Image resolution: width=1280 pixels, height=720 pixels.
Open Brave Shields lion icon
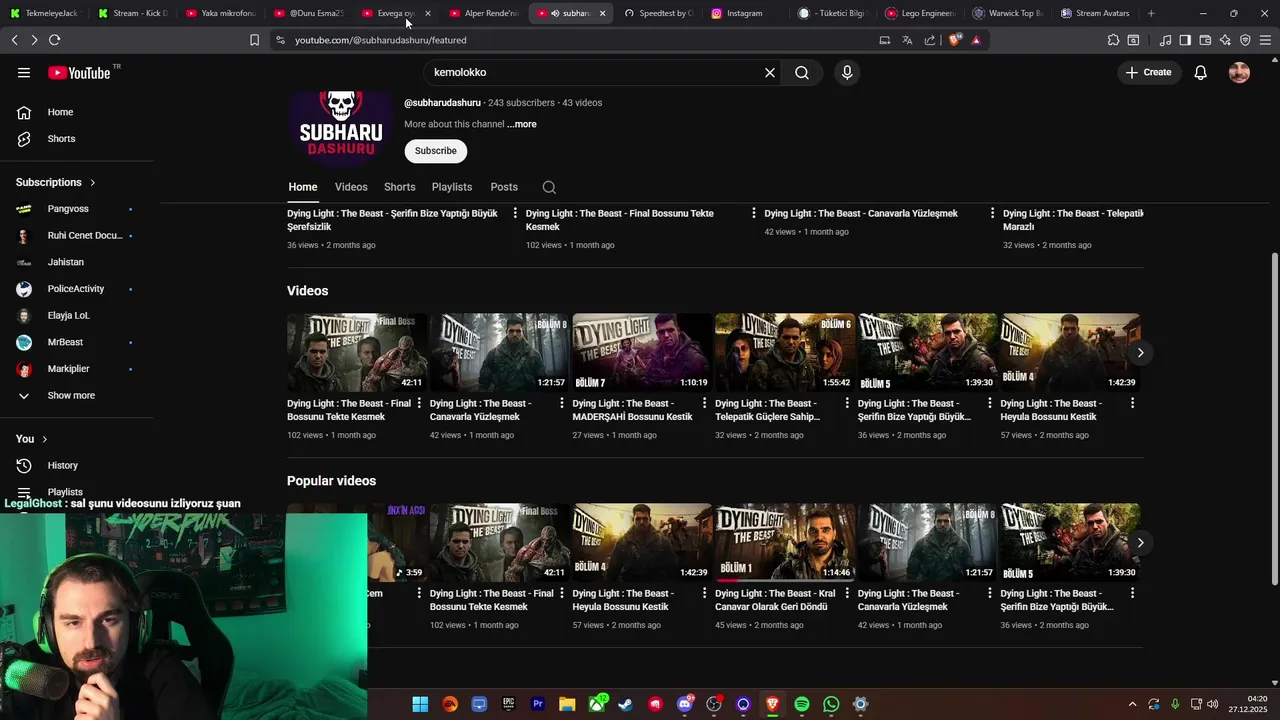tap(955, 40)
